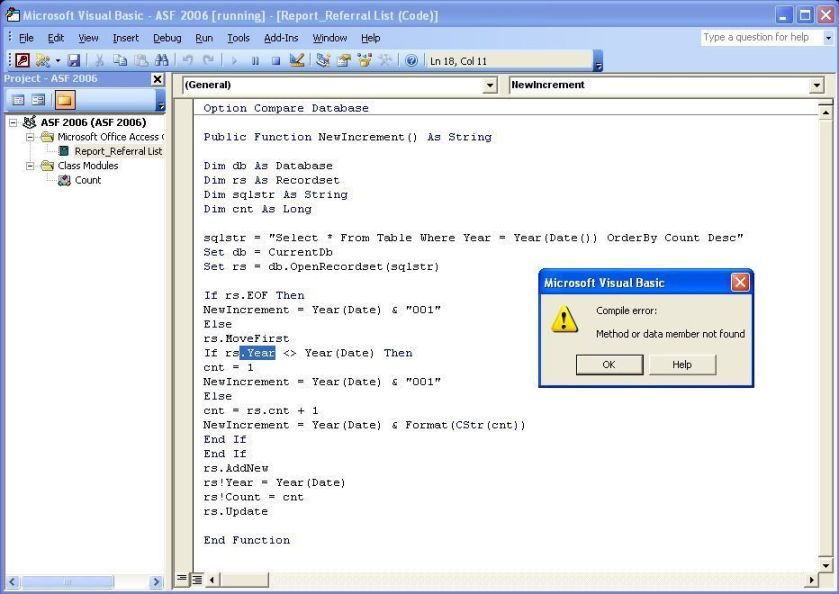Click code window scroll down arrow
The height and width of the screenshot is (594, 839).
pos(826,566)
